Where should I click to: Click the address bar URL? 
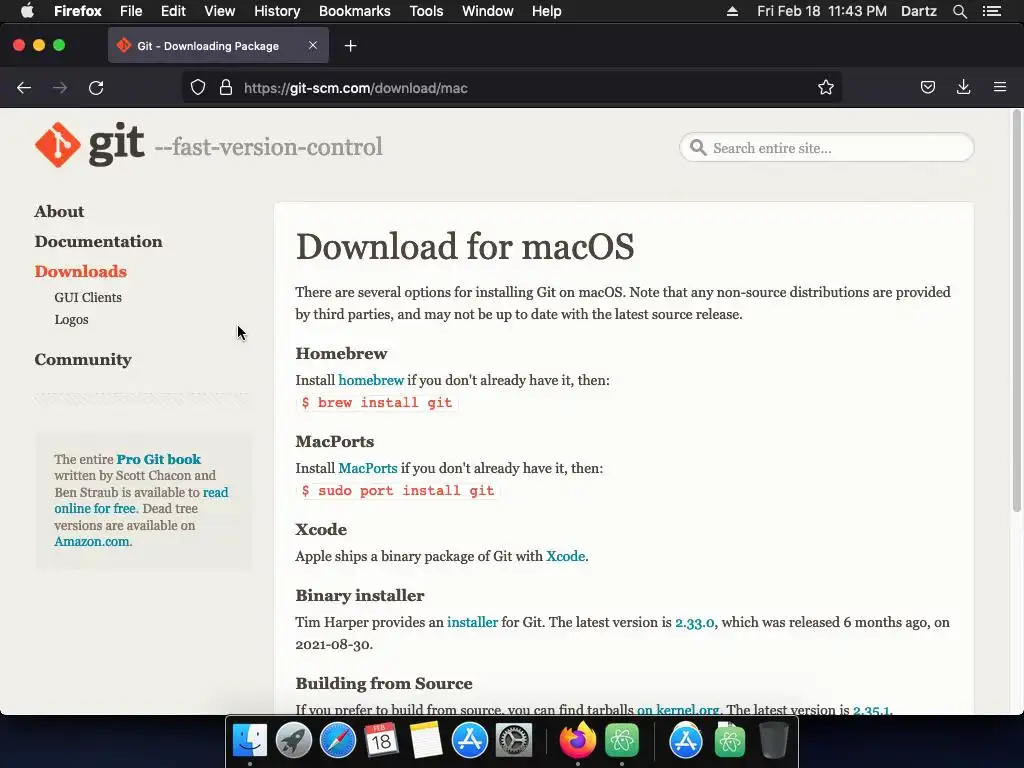356,88
